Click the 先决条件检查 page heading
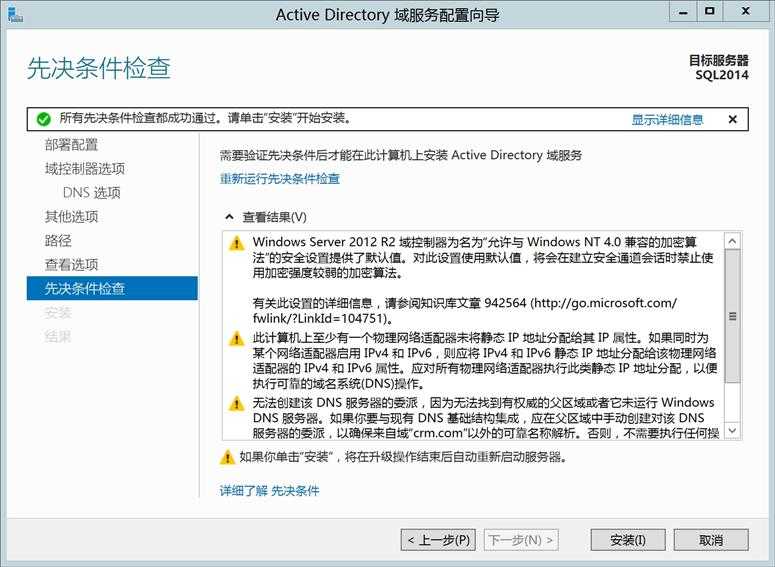The image size is (775, 567). tap(99, 68)
